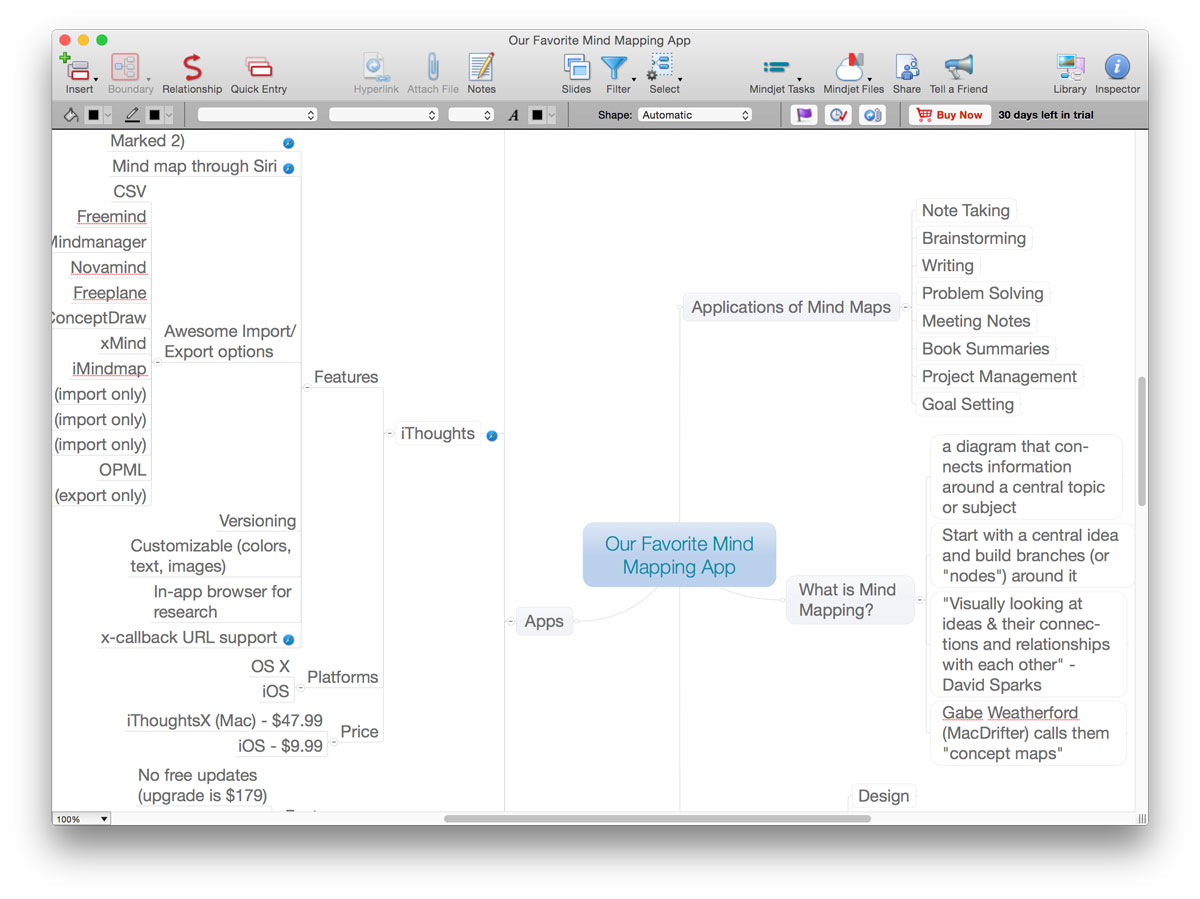Viewport: 1200px width, 899px height.
Task: Select the Versioning topic
Action: (x=258, y=521)
